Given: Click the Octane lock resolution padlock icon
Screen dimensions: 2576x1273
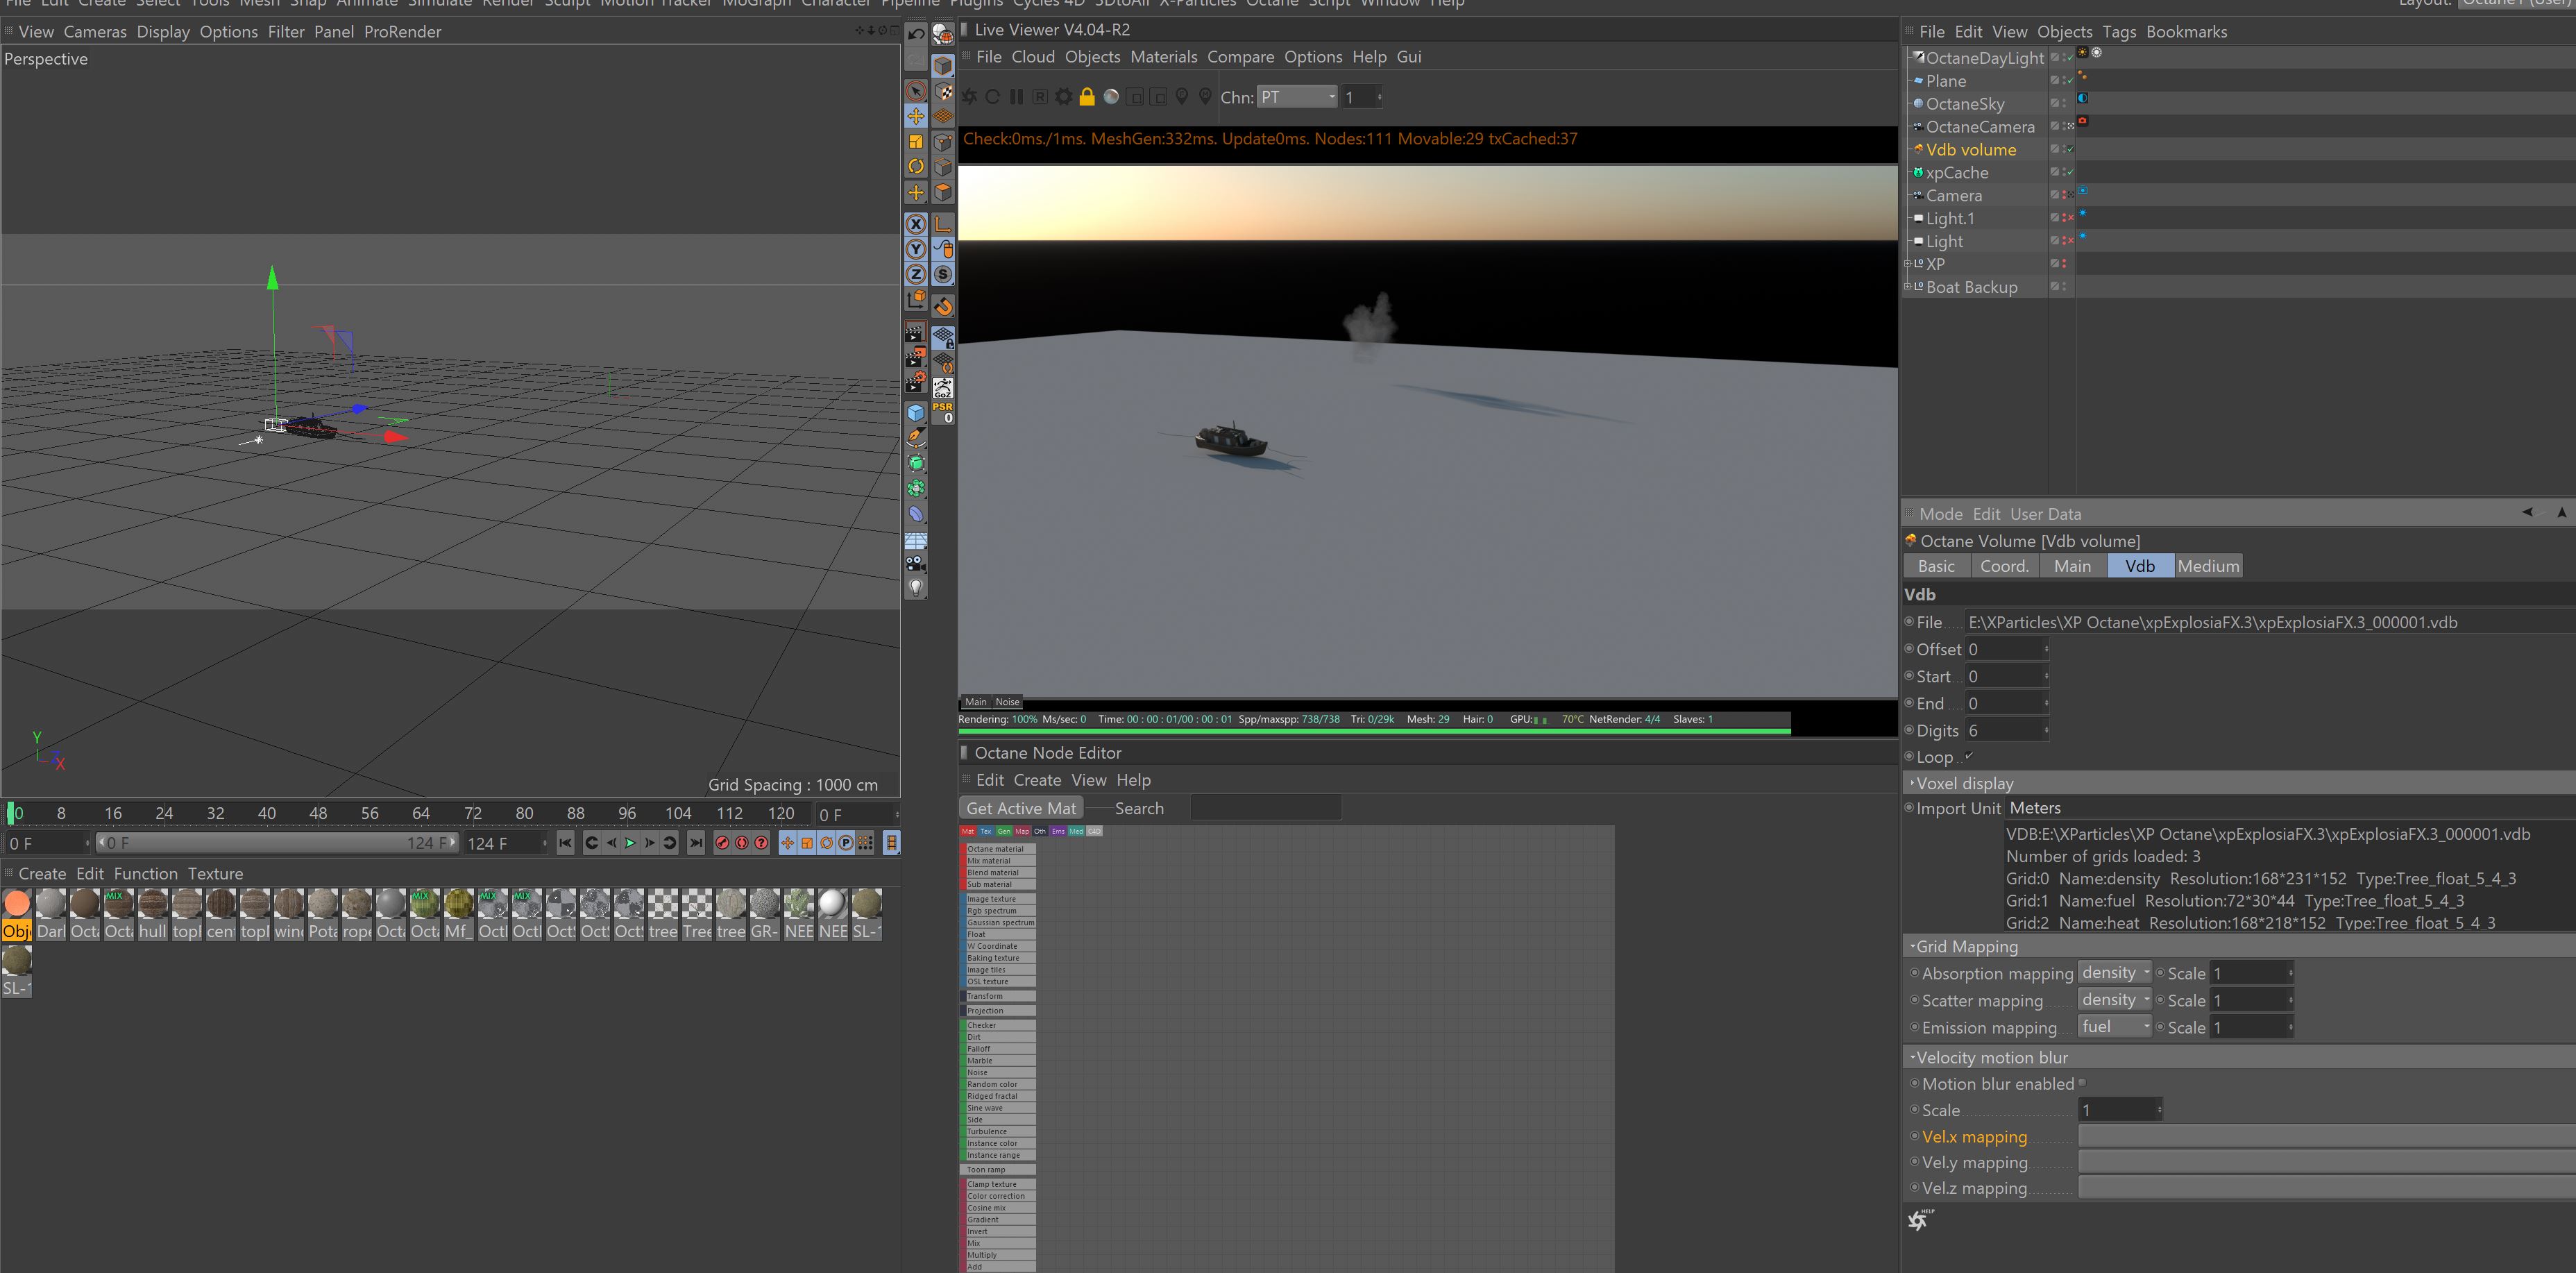Looking at the screenshot, I should pyautogui.click(x=1087, y=97).
